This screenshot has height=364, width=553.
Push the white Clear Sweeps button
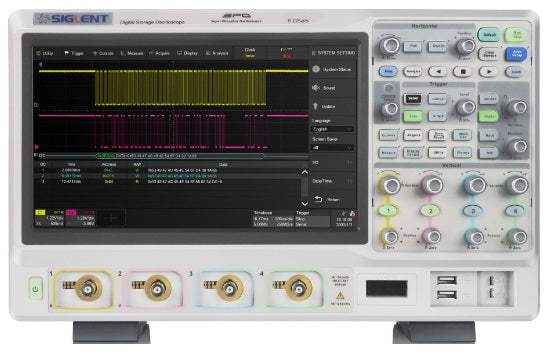coord(489,54)
